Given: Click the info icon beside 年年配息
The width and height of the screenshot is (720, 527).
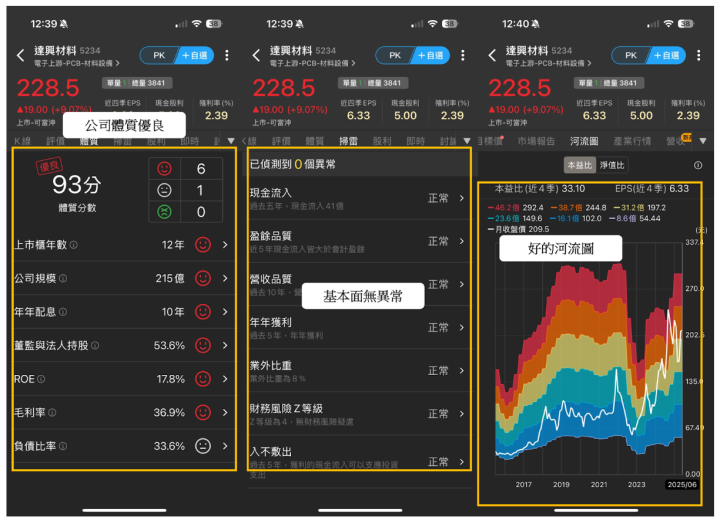Looking at the screenshot, I should click(63, 312).
